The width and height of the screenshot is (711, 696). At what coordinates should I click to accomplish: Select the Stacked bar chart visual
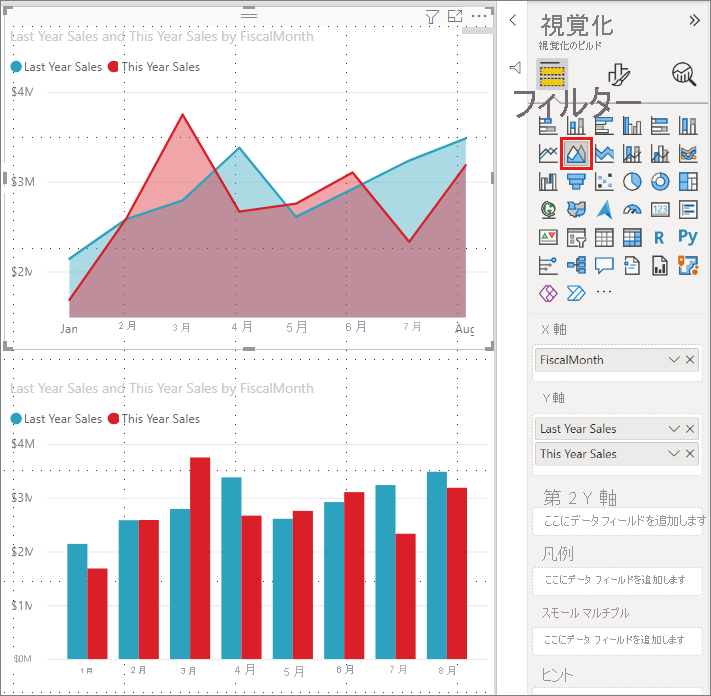pyautogui.click(x=548, y=126)
